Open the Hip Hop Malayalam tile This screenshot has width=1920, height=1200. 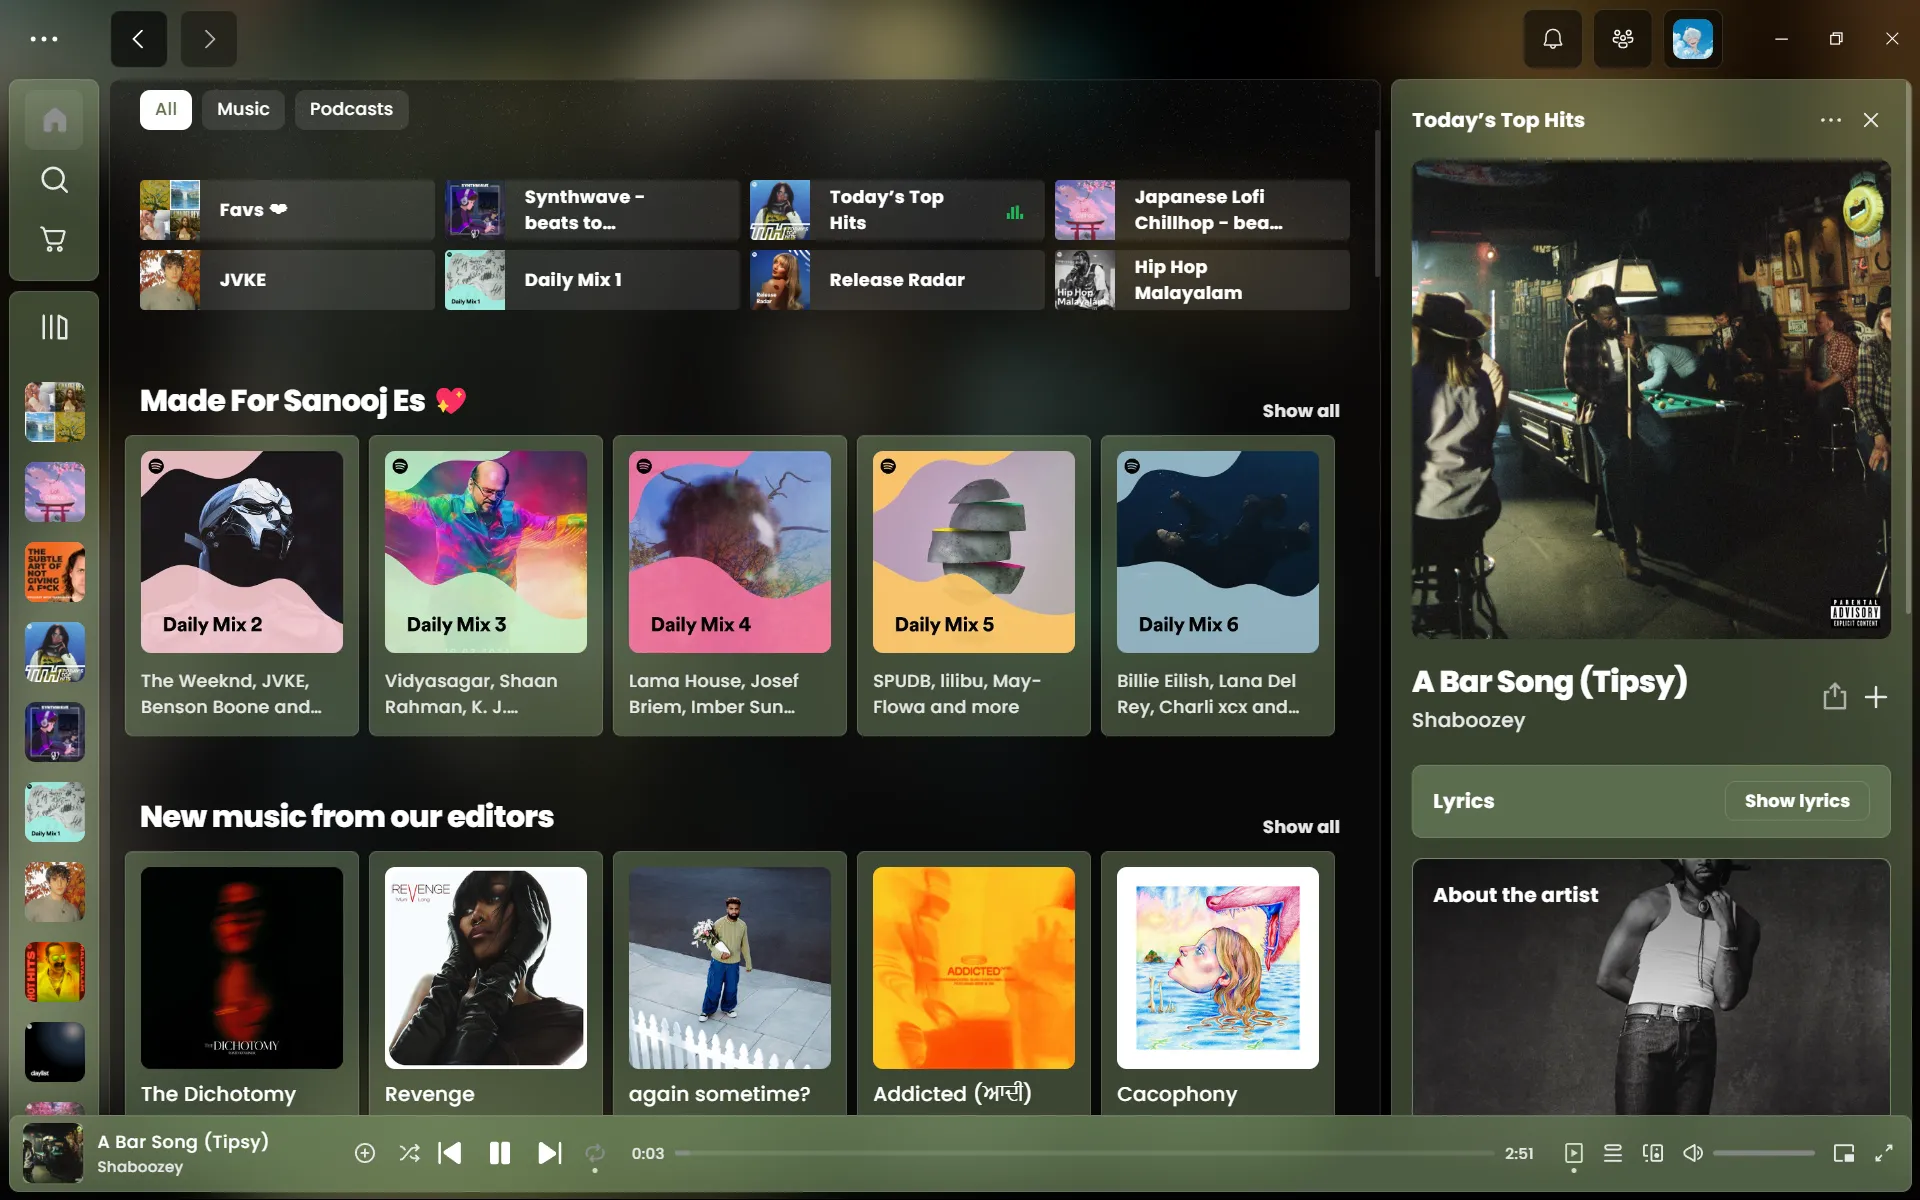click(1202, 280)
